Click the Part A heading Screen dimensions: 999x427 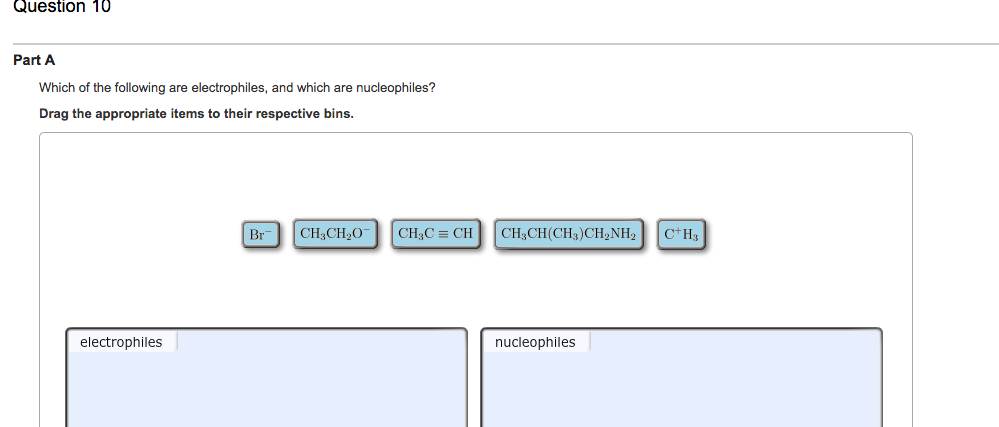(34, 61)
